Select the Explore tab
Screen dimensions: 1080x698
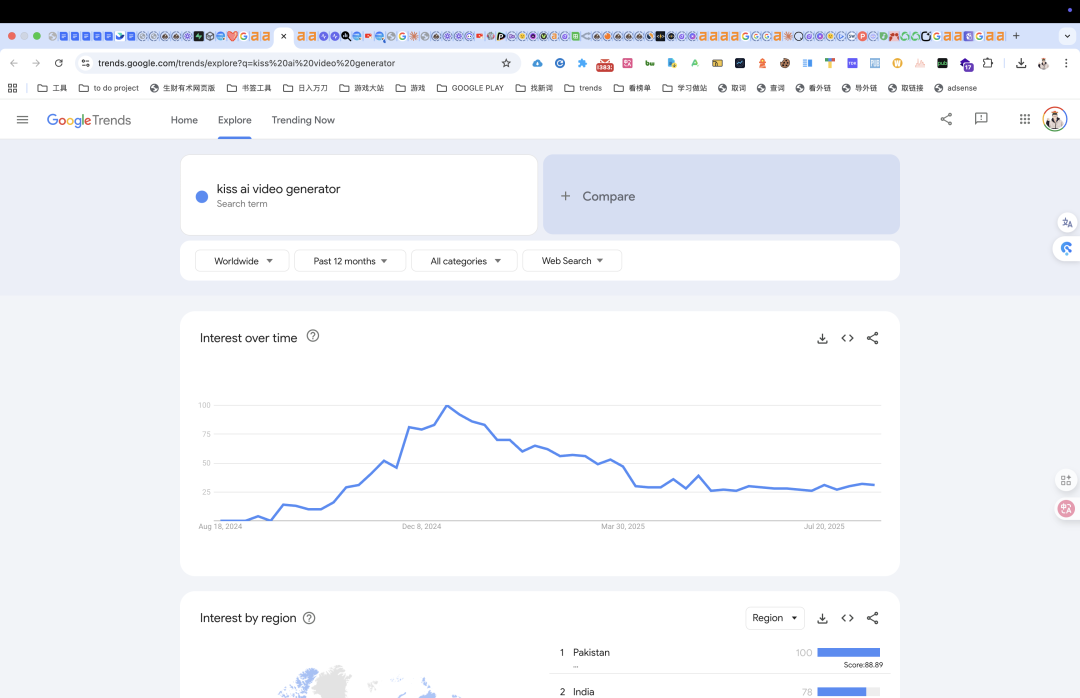tap(234, 120)
